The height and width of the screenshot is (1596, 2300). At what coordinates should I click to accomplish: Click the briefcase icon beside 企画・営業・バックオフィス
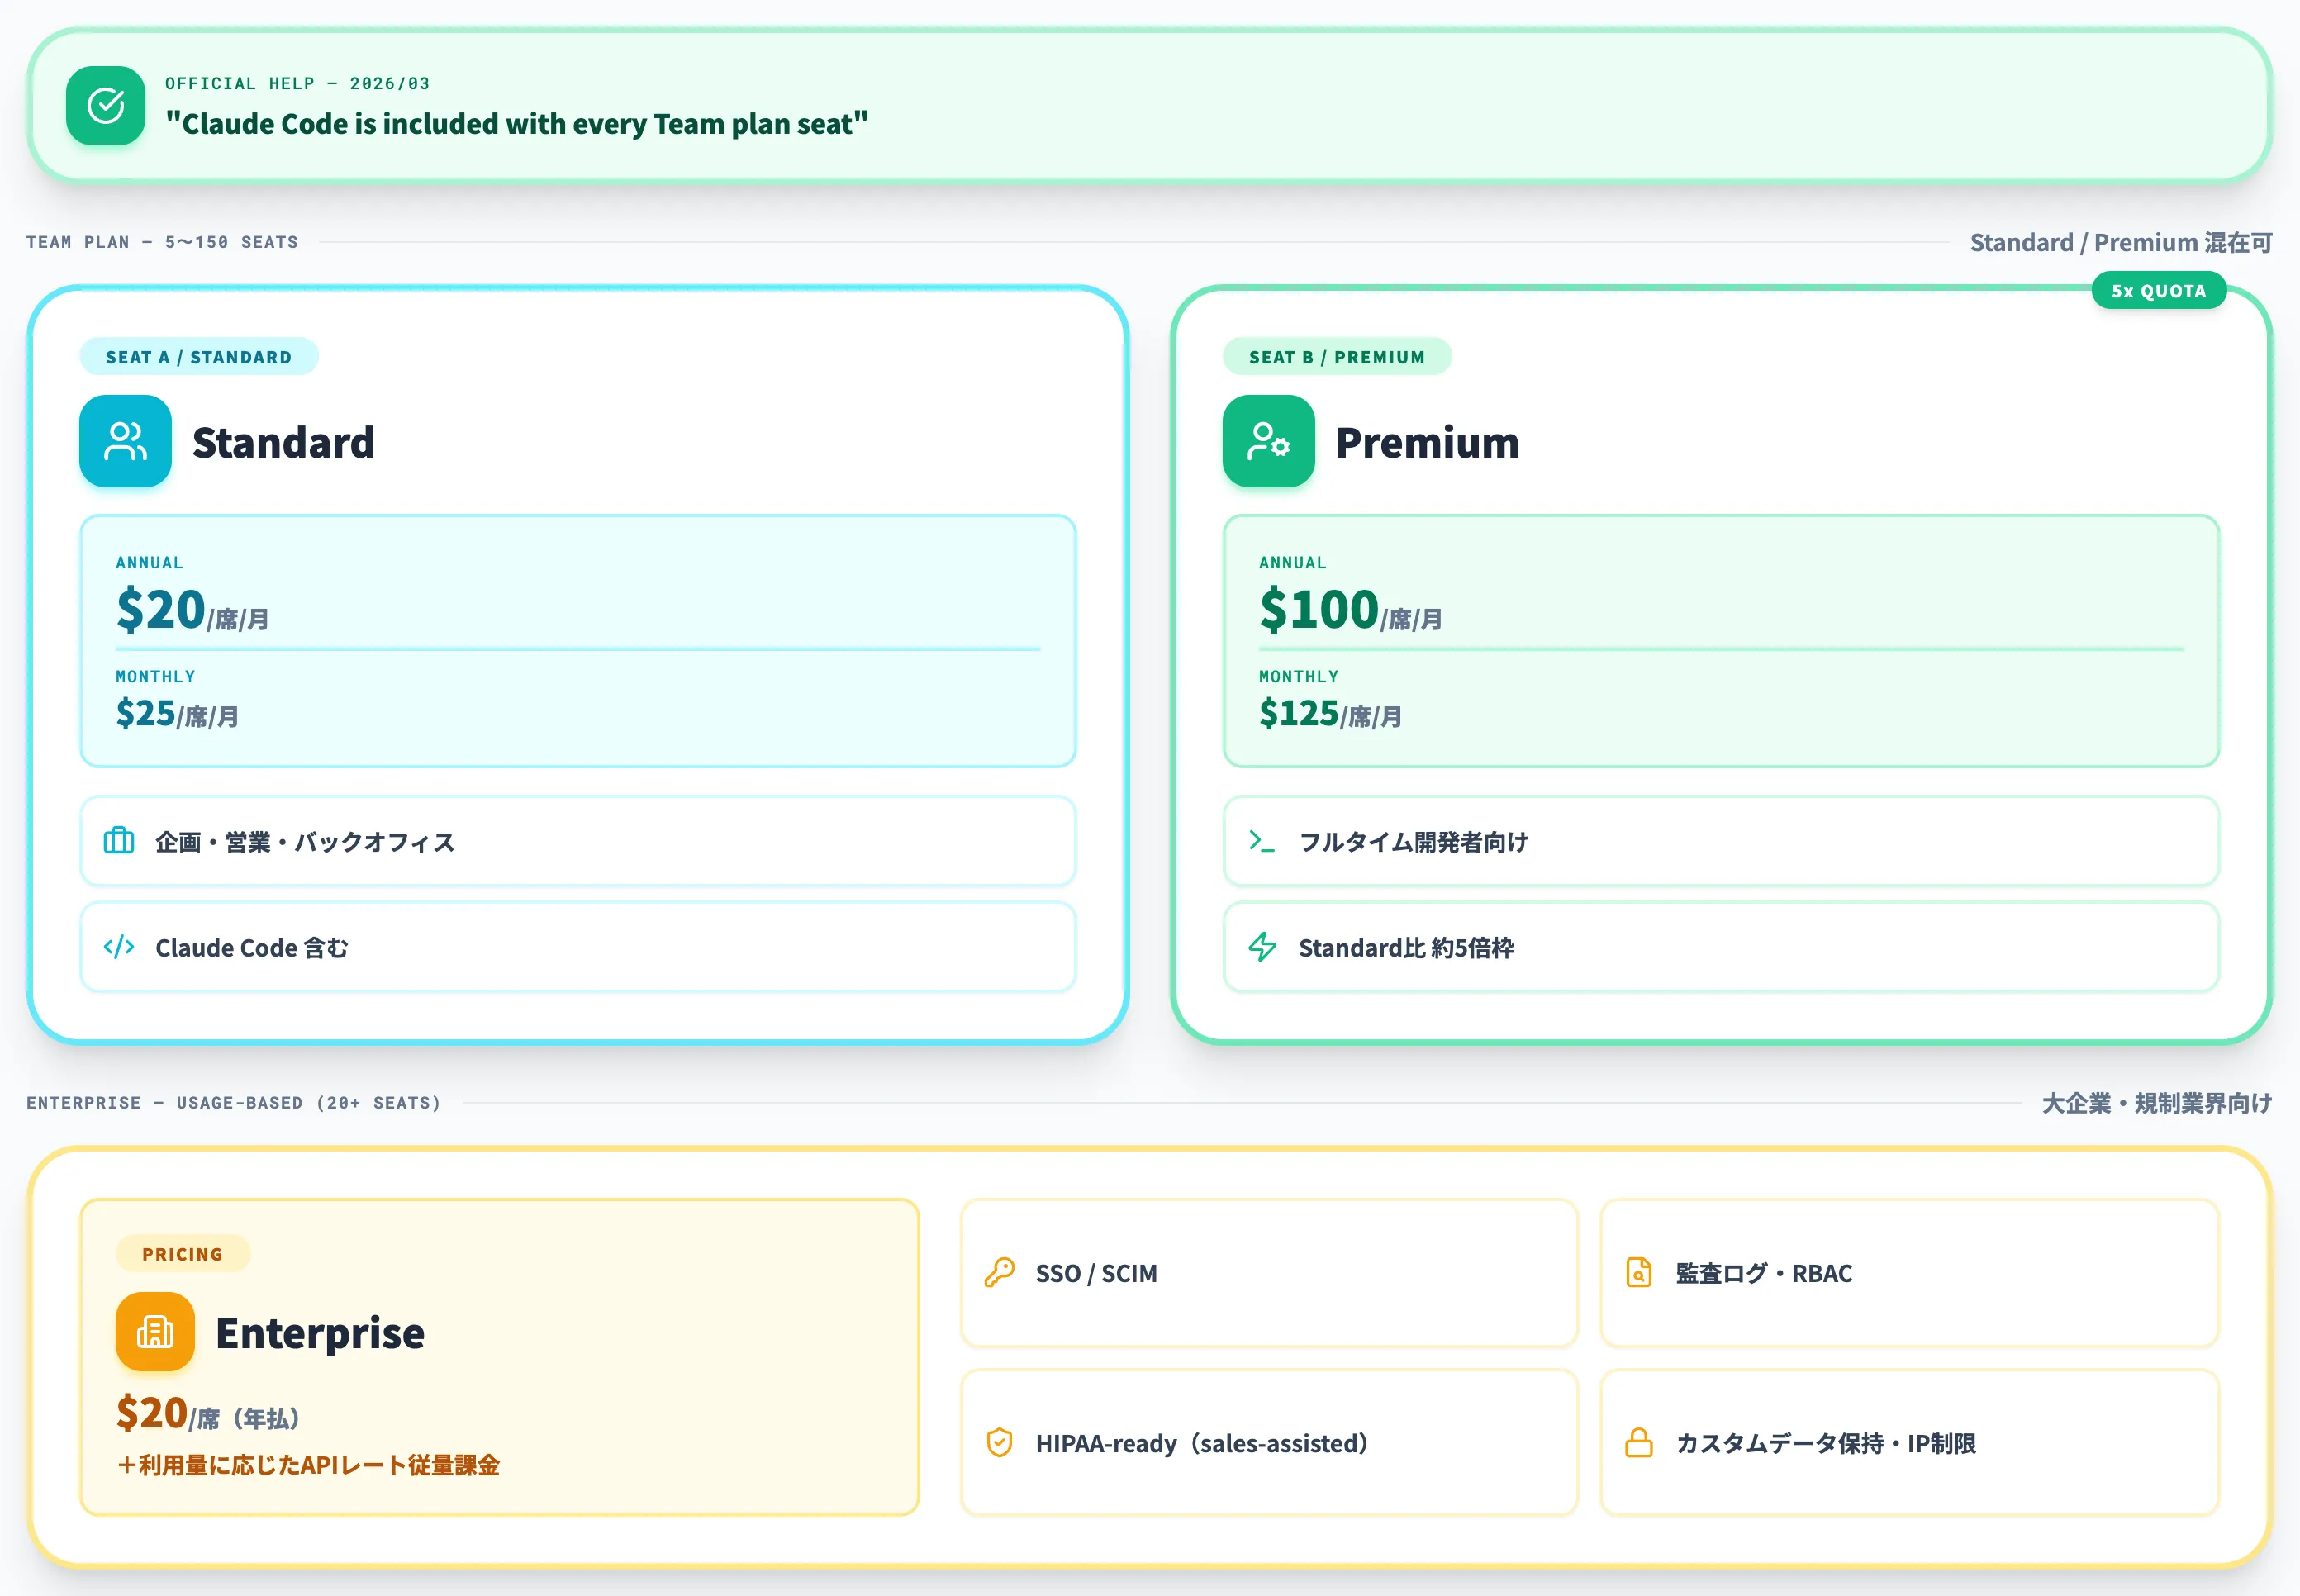coord(119,841)
